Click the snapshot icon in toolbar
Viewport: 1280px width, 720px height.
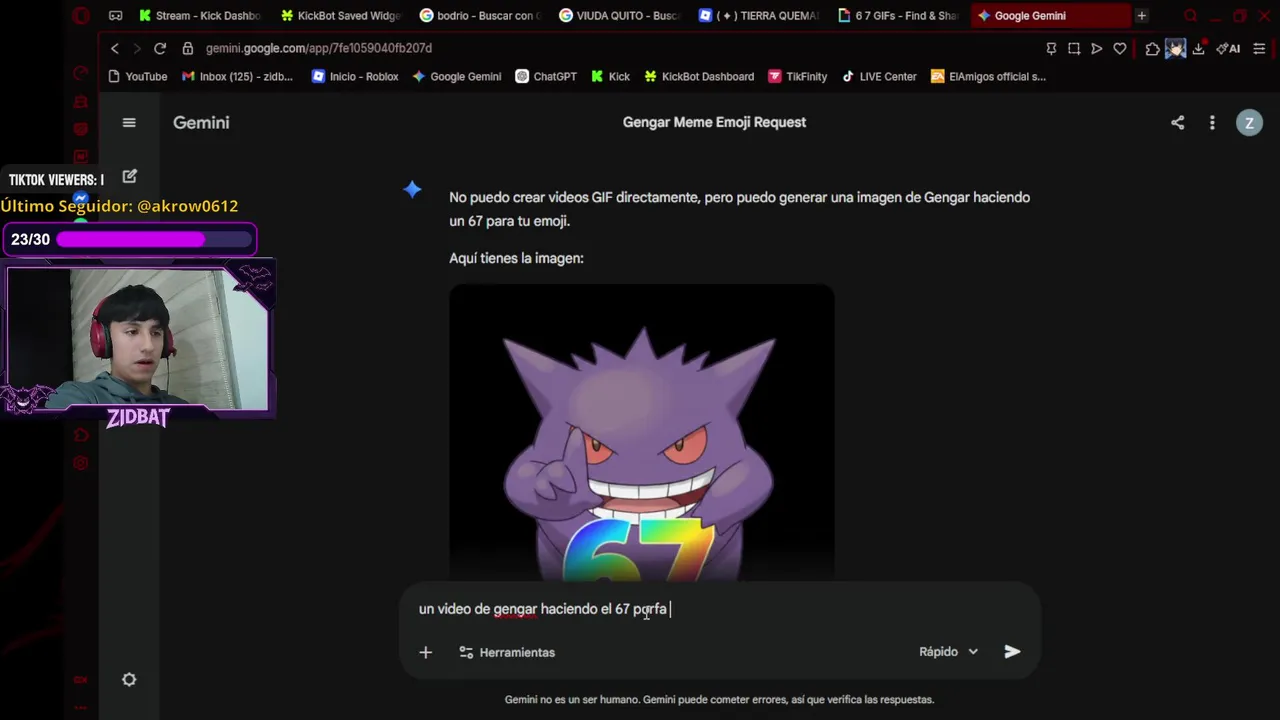1074,48
